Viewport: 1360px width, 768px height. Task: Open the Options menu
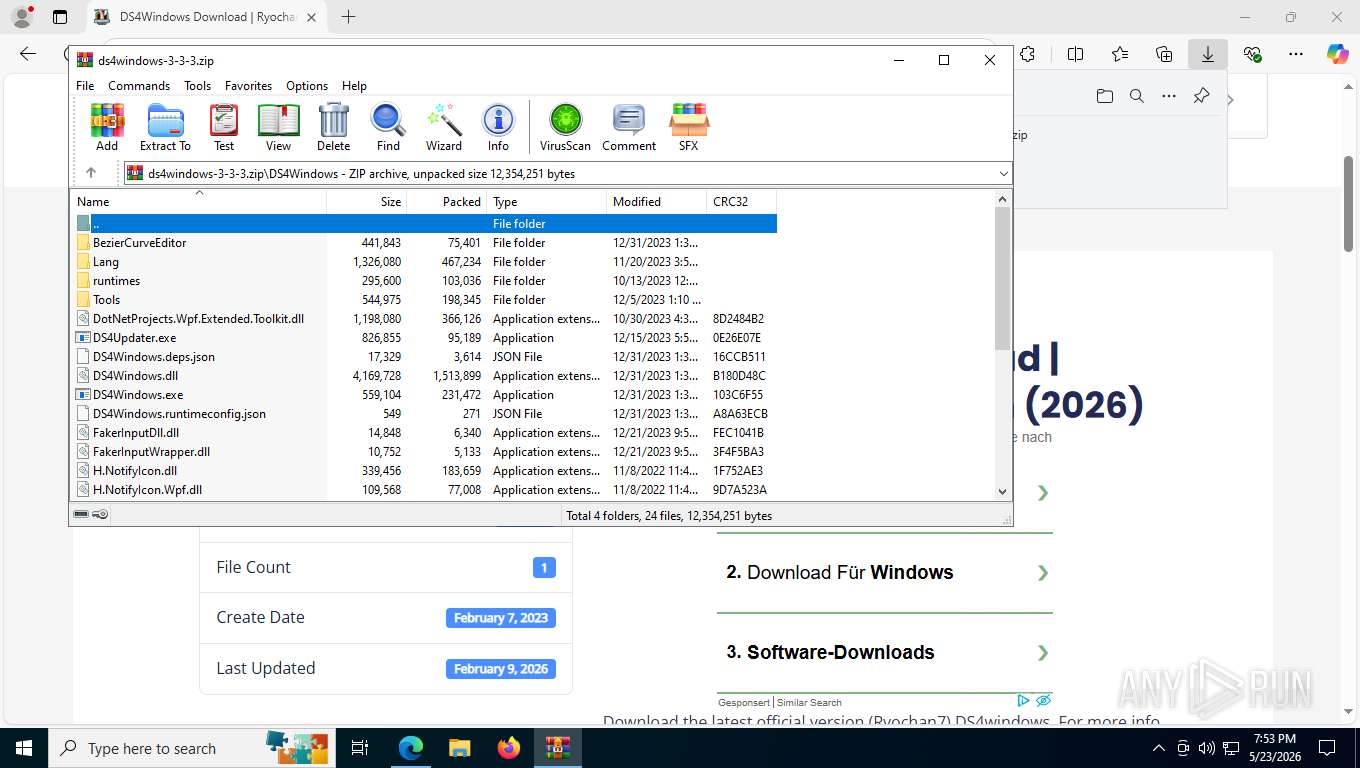pyautogui.click(x=307, y=86)
